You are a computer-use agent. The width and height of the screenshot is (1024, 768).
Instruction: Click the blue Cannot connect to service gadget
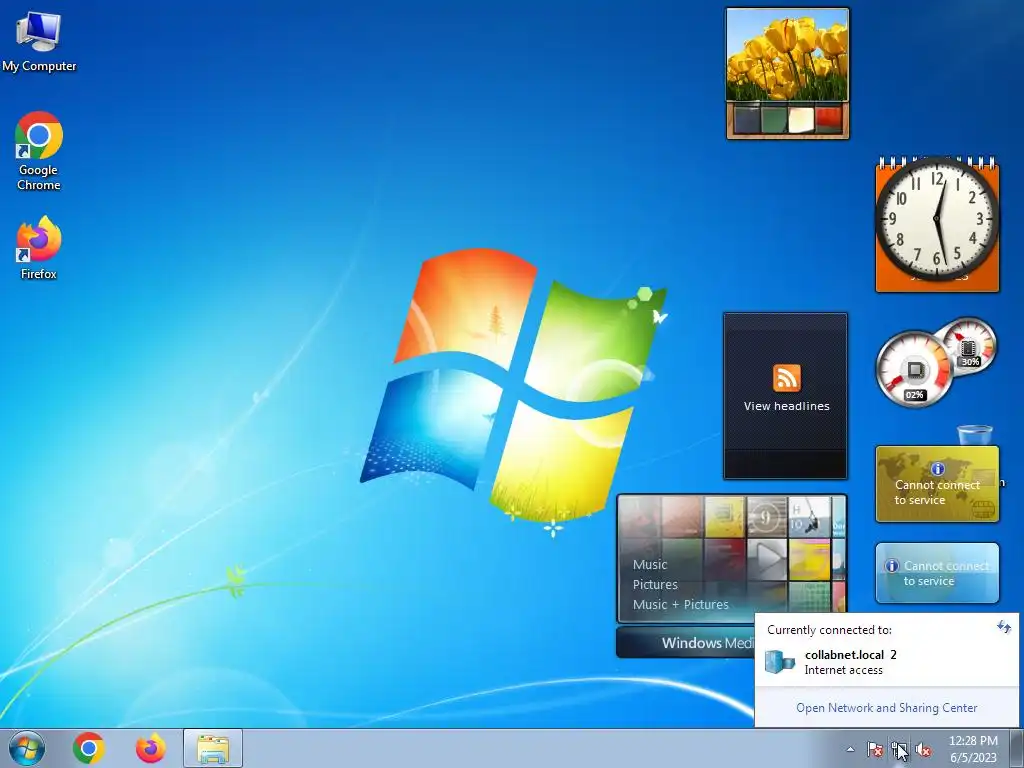click(937, 573)
